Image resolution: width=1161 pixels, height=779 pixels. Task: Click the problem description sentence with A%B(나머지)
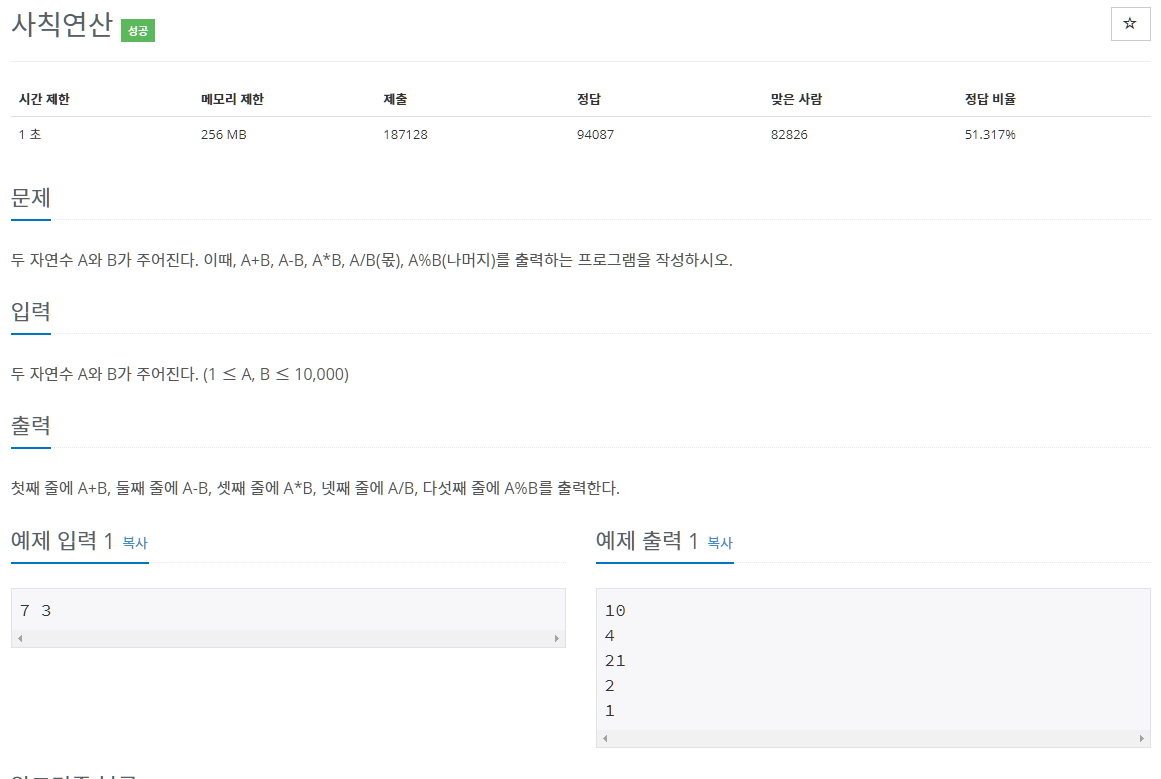click(x=372, y=260)
